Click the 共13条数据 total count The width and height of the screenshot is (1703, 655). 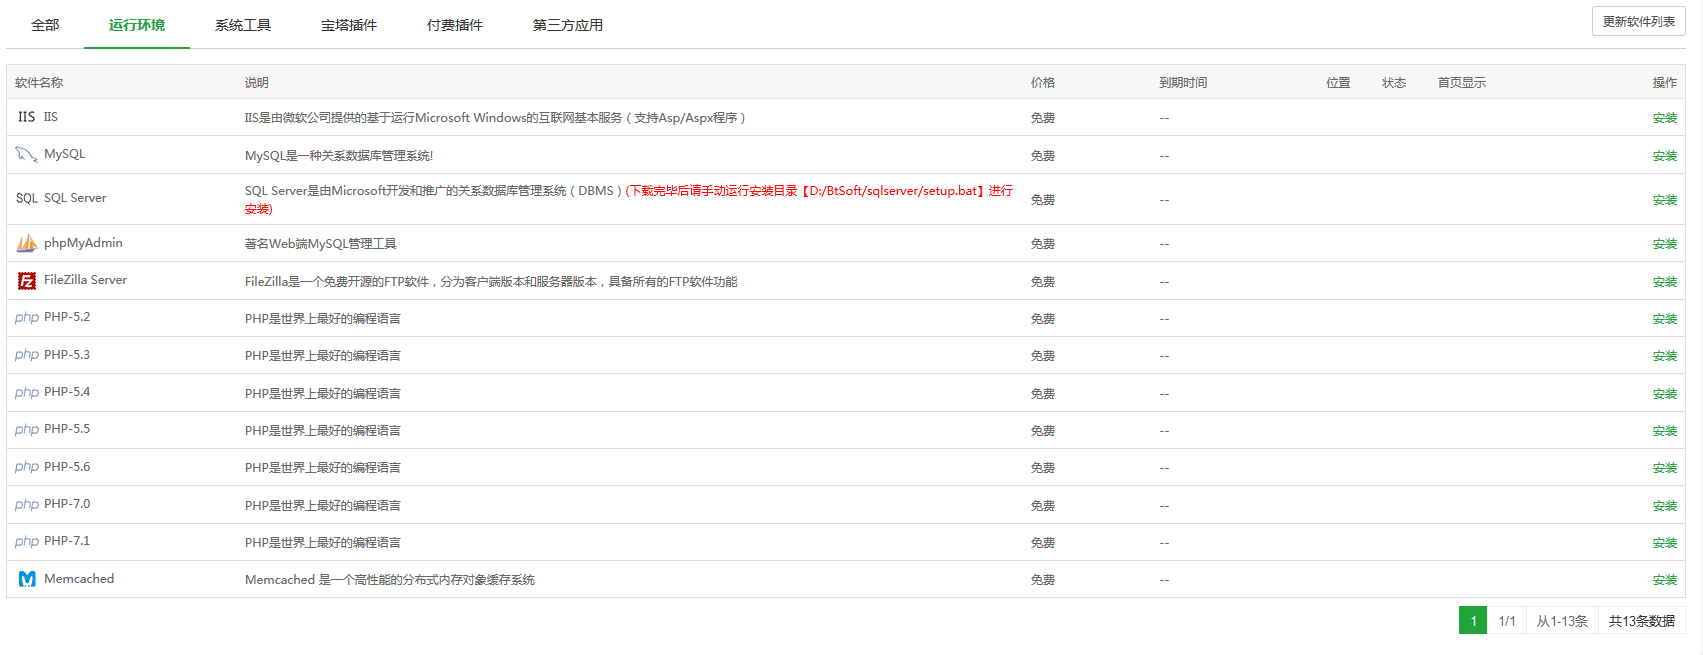[1642, 621]
